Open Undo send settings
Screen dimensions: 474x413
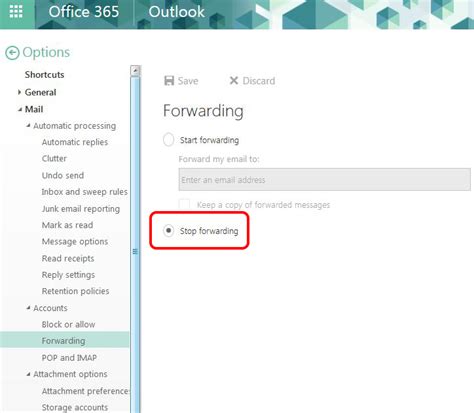pos(63,175)
